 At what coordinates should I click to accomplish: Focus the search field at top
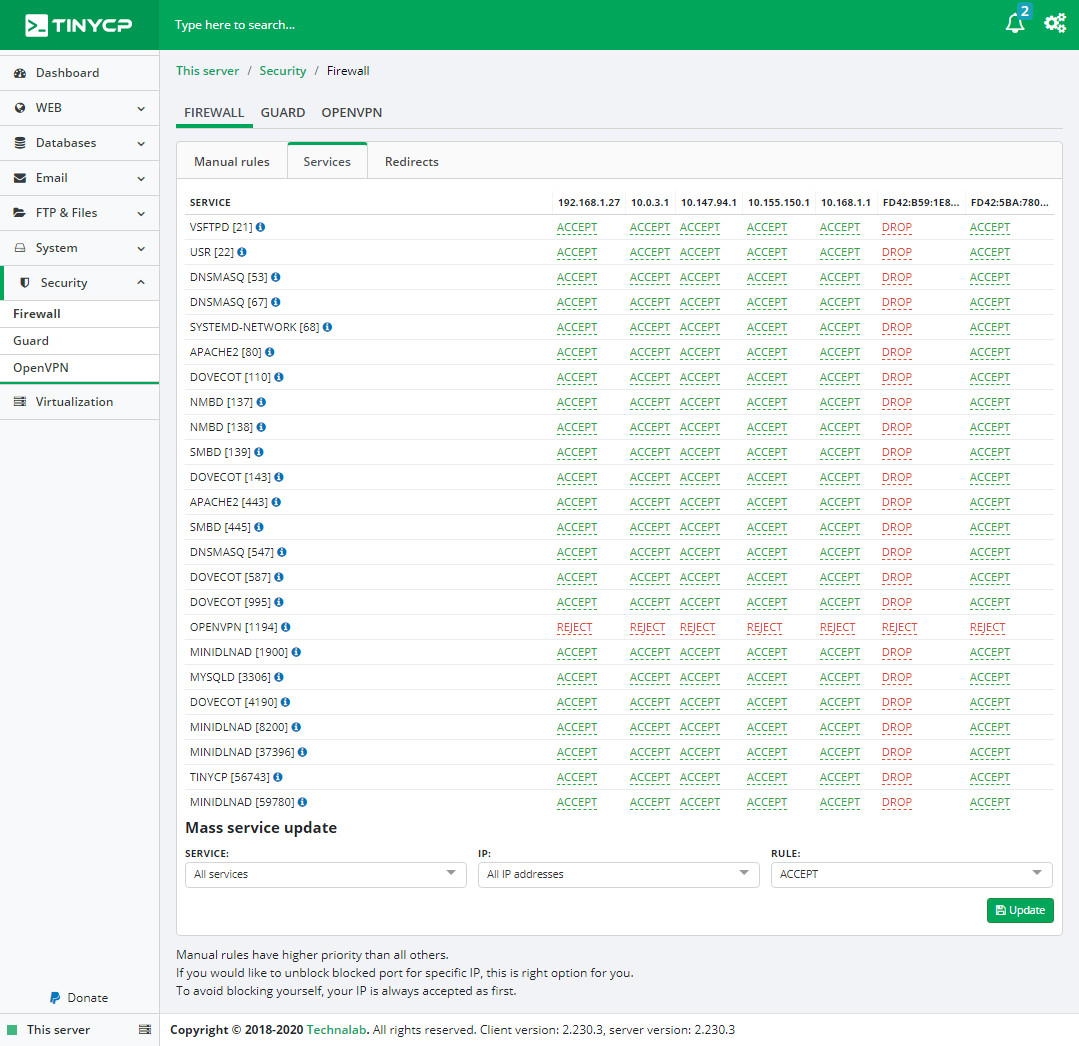[235, 25]
